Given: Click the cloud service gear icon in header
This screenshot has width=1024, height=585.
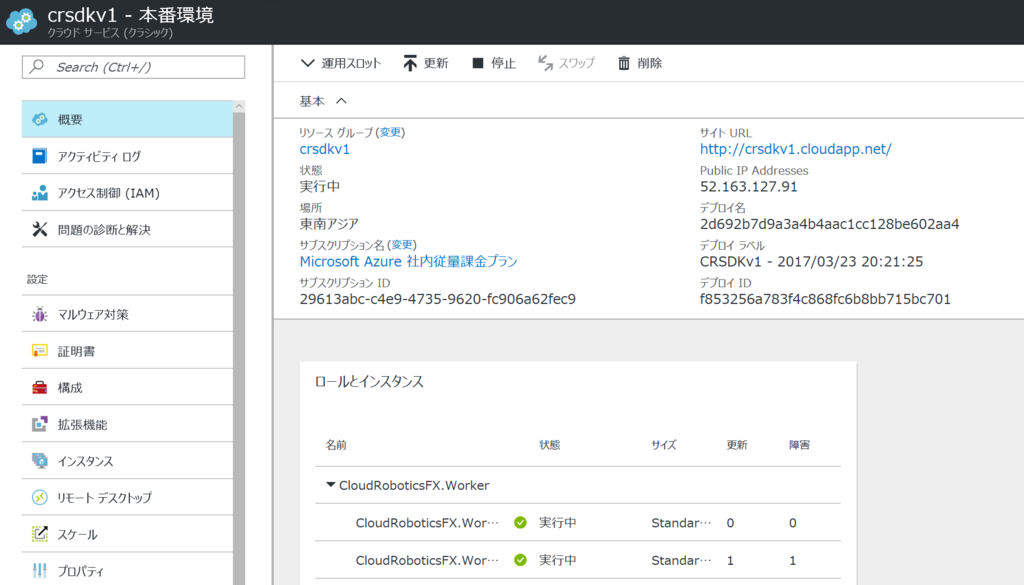Looking at the screenshot, I should (x=22, y=22).
